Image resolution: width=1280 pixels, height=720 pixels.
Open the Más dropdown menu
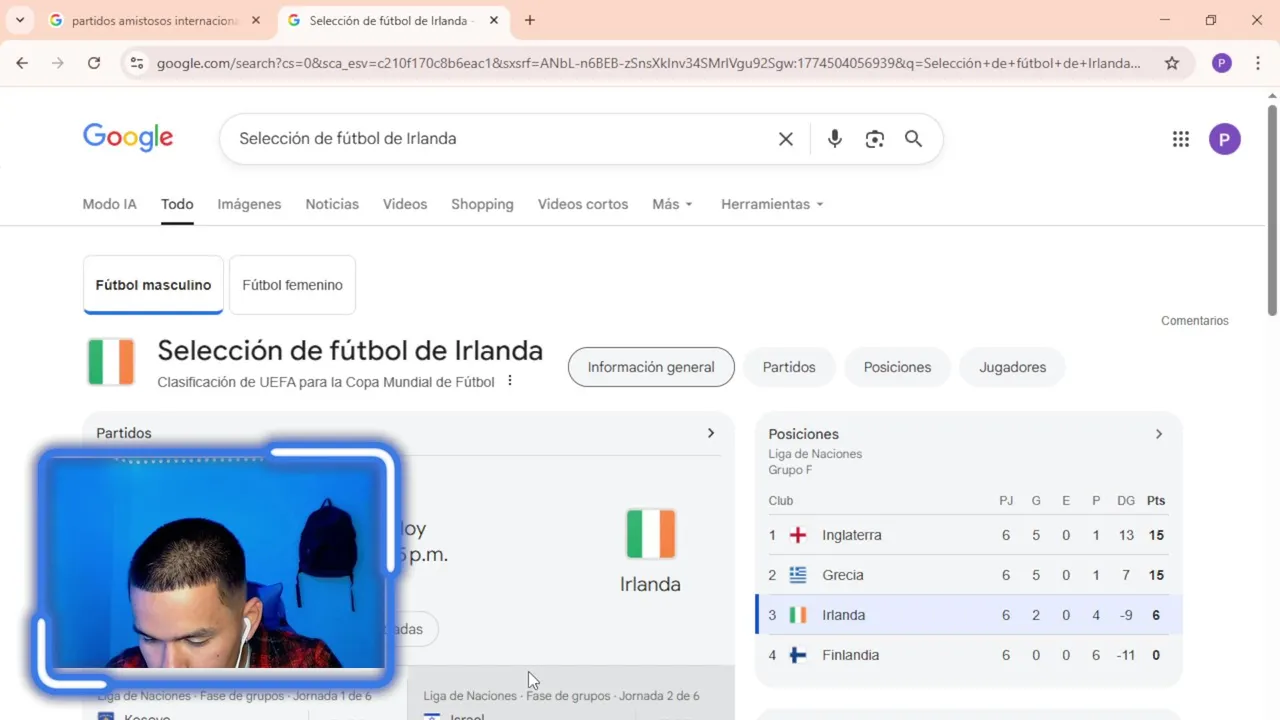point(672,204)
